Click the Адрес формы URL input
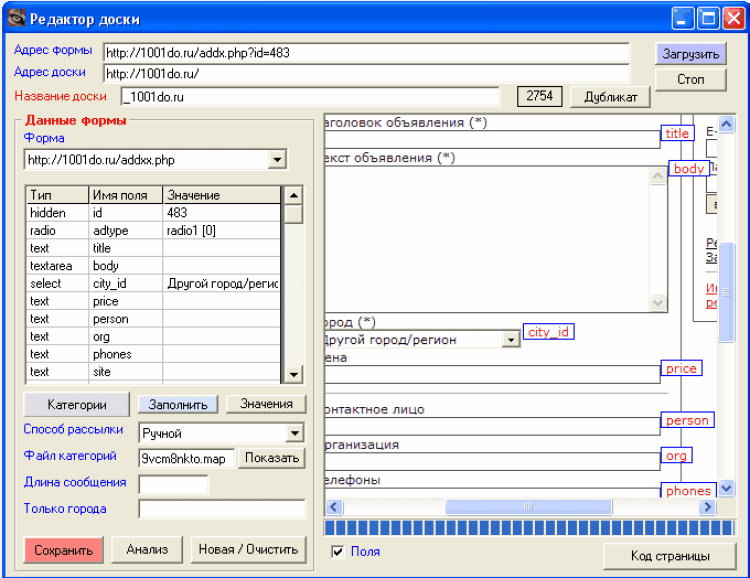The width and height of the screenshot is (750, 578). (x=366, y=52)
